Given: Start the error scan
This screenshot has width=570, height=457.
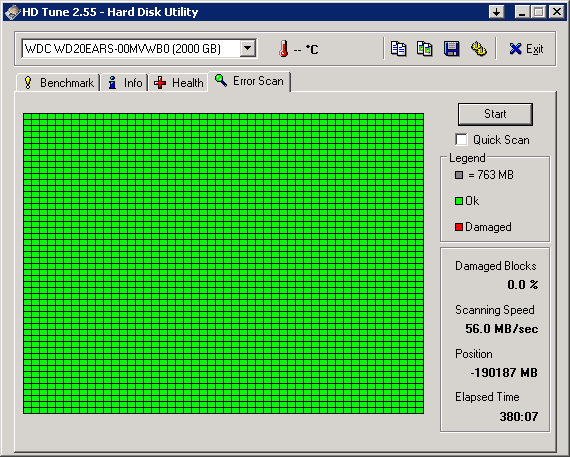Looking at the screenshot, I should coord(495,114).
